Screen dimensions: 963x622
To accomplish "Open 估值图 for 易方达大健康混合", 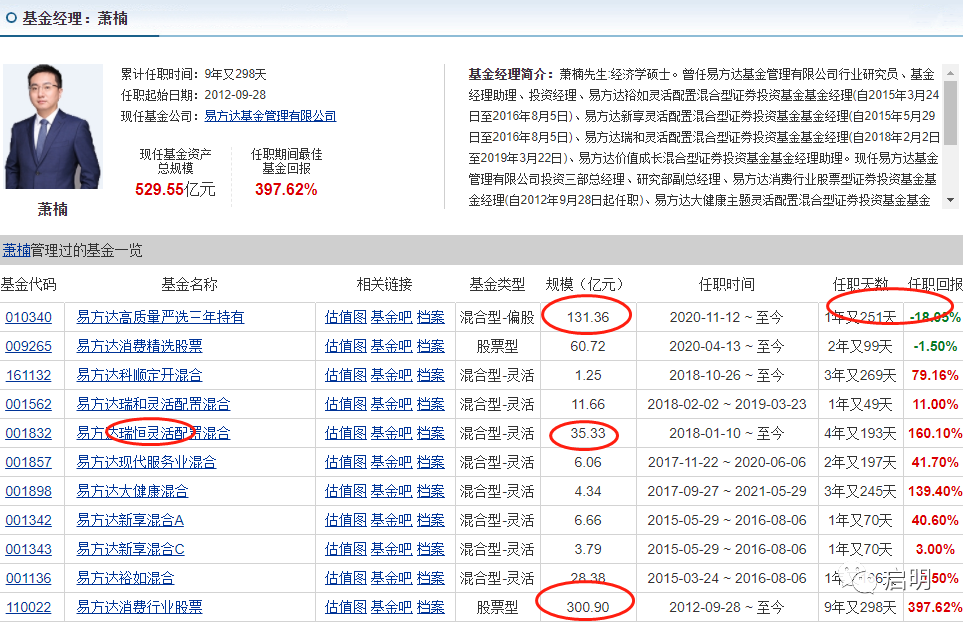I will [x=346, y=491].
